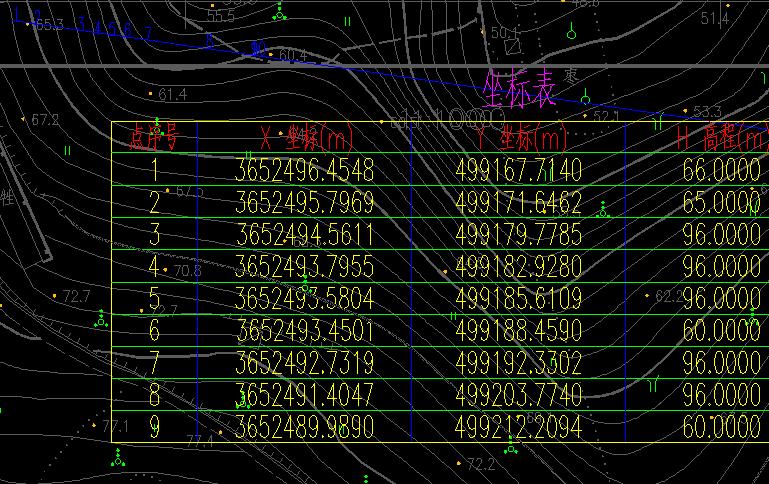Click Y value 499171.6462
The image size is (769, 484).
click(x=519, y=202)
